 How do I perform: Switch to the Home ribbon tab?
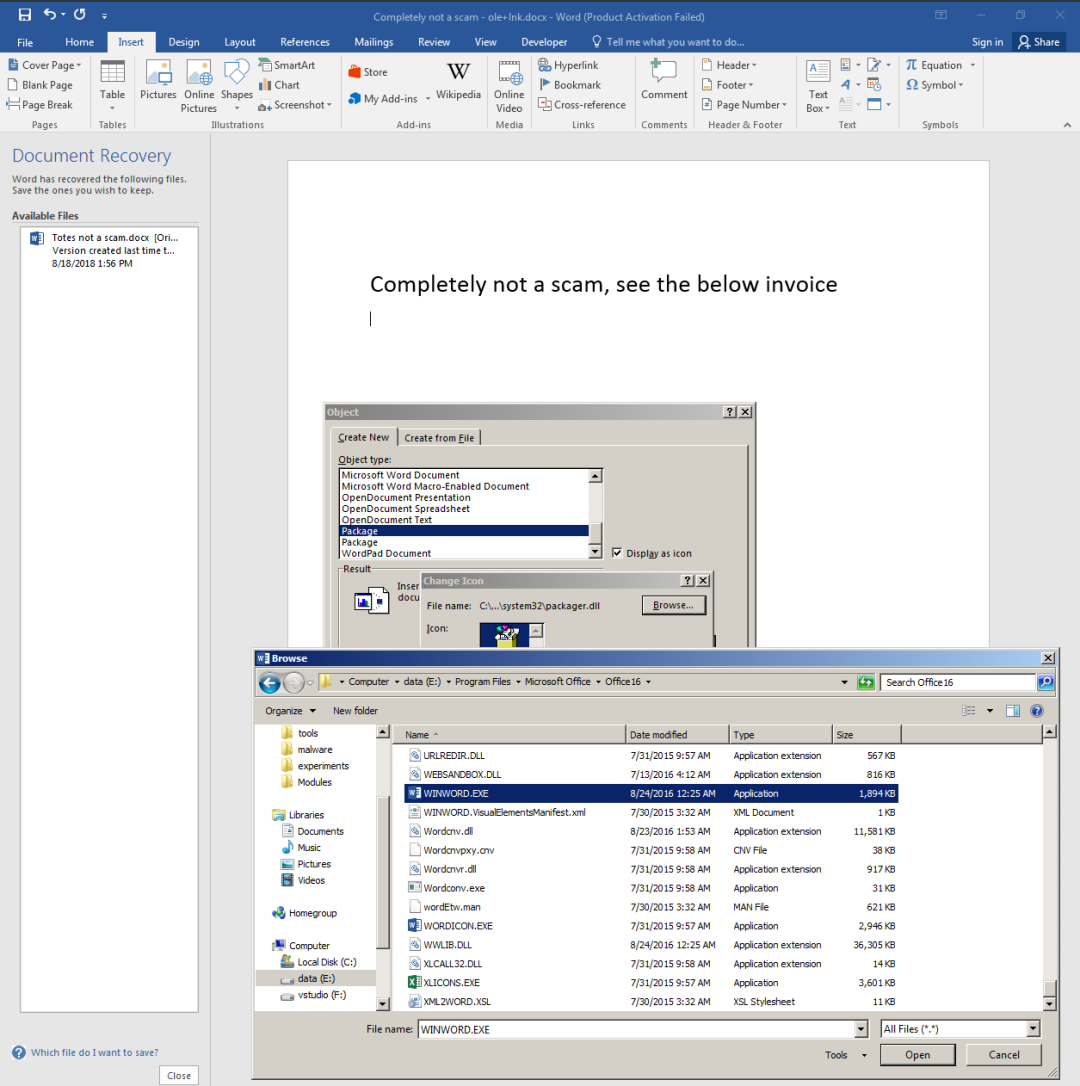(80, 42)
